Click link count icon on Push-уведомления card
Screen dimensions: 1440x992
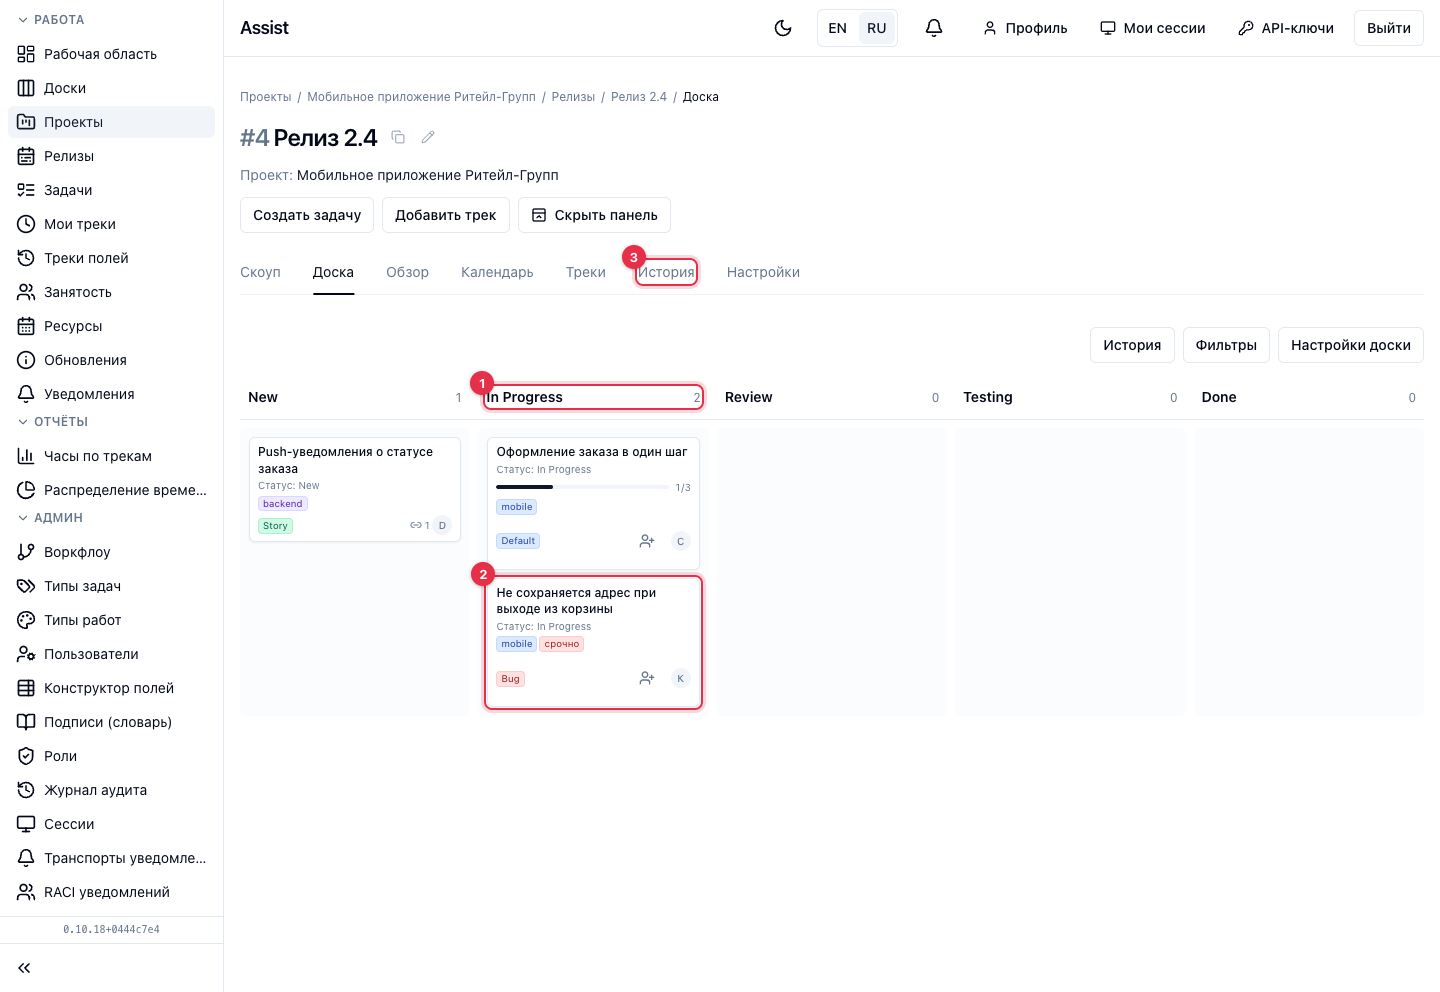[x=419, y=525]
